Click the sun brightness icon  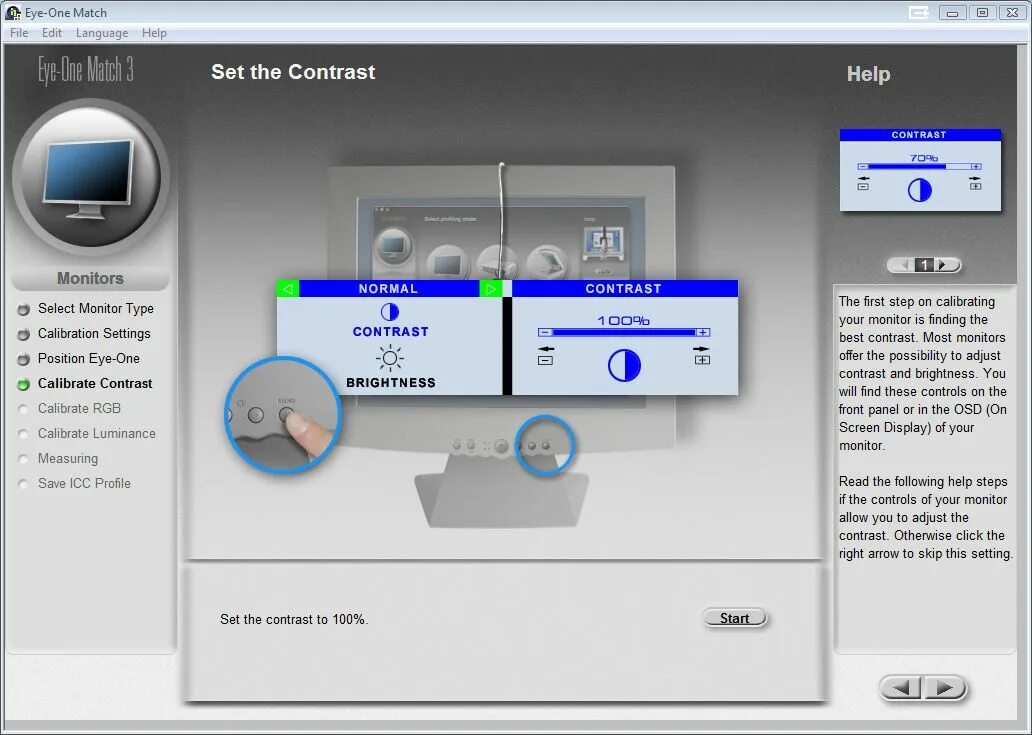[390, 359]
